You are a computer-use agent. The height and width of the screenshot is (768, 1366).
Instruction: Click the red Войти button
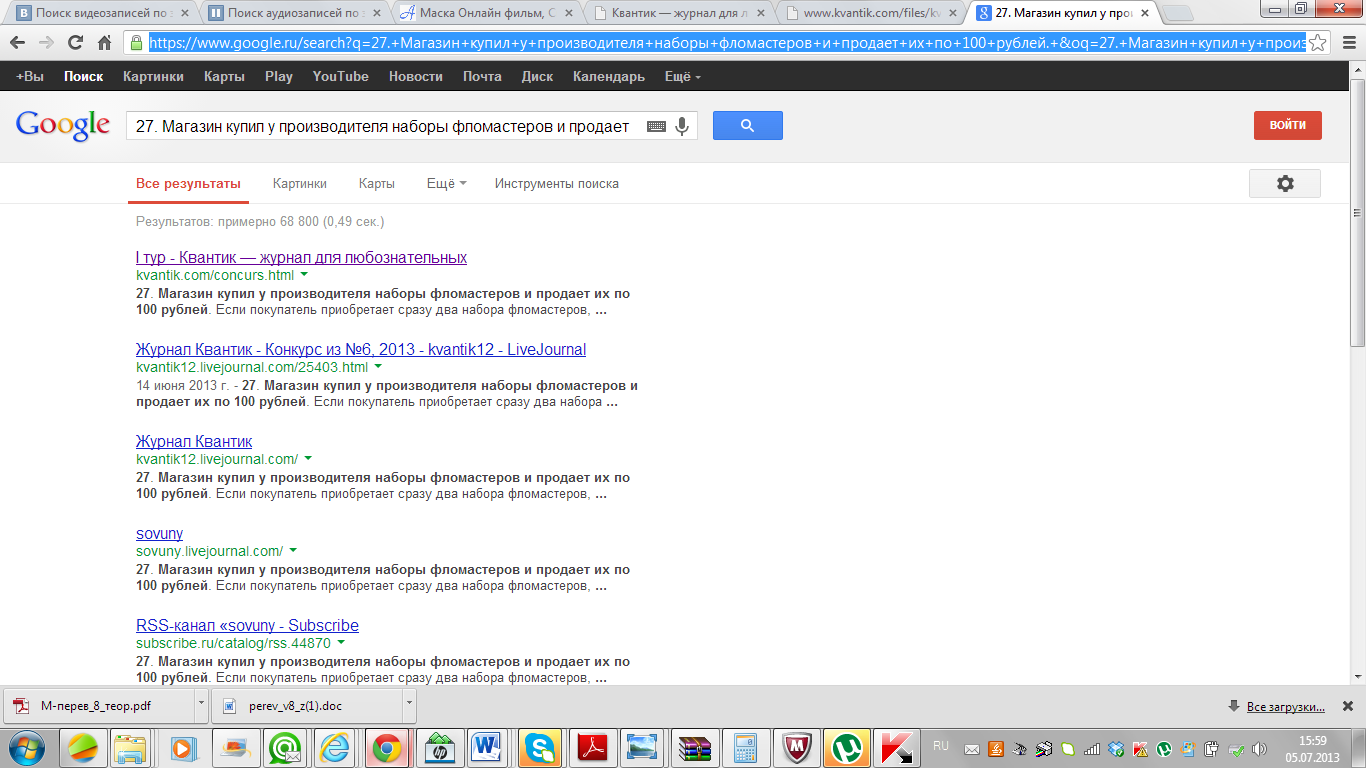1288,125
